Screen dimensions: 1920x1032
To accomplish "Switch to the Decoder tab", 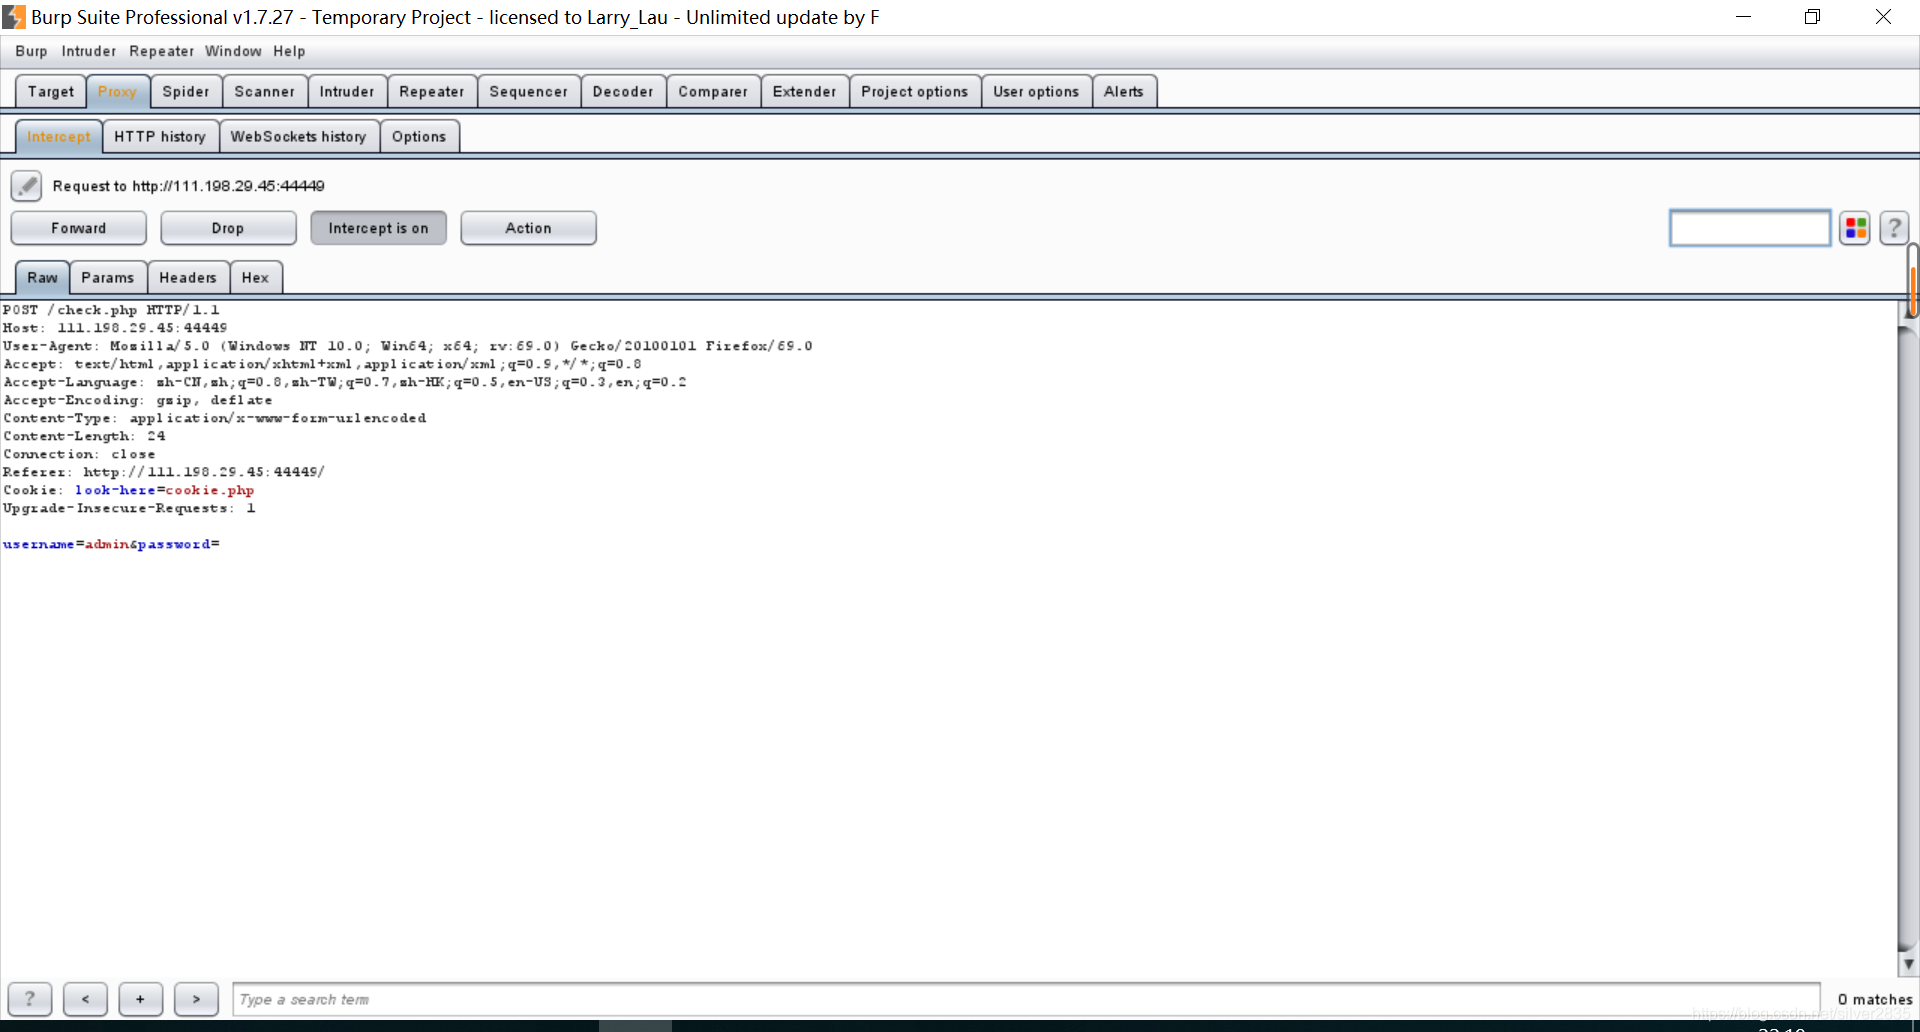I will (x=623, y=91).
